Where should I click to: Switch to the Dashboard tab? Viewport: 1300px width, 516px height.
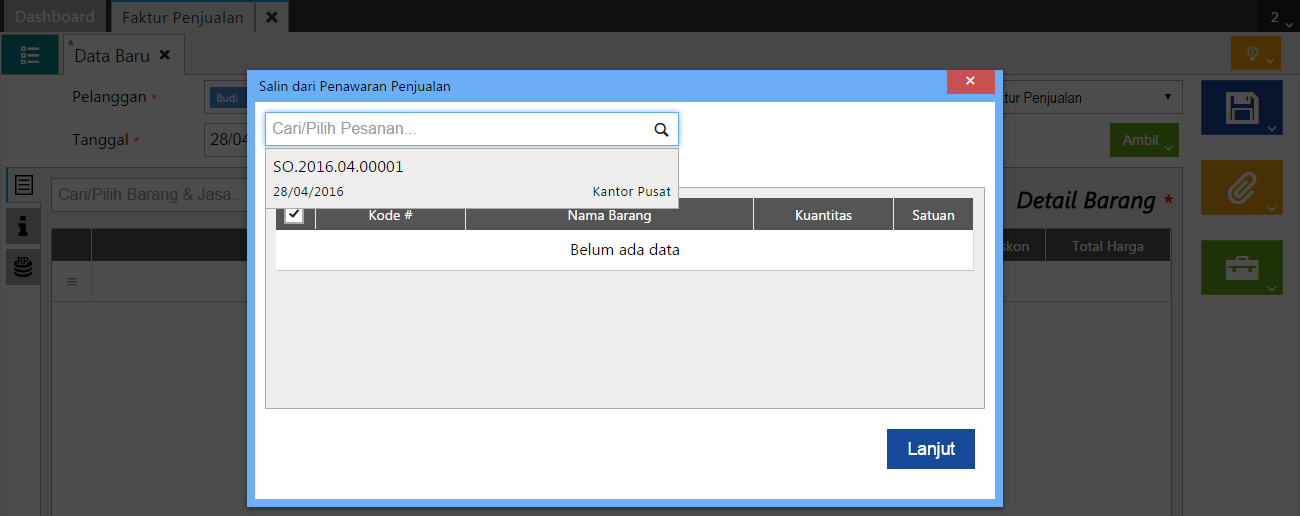(x=55, y=17)
